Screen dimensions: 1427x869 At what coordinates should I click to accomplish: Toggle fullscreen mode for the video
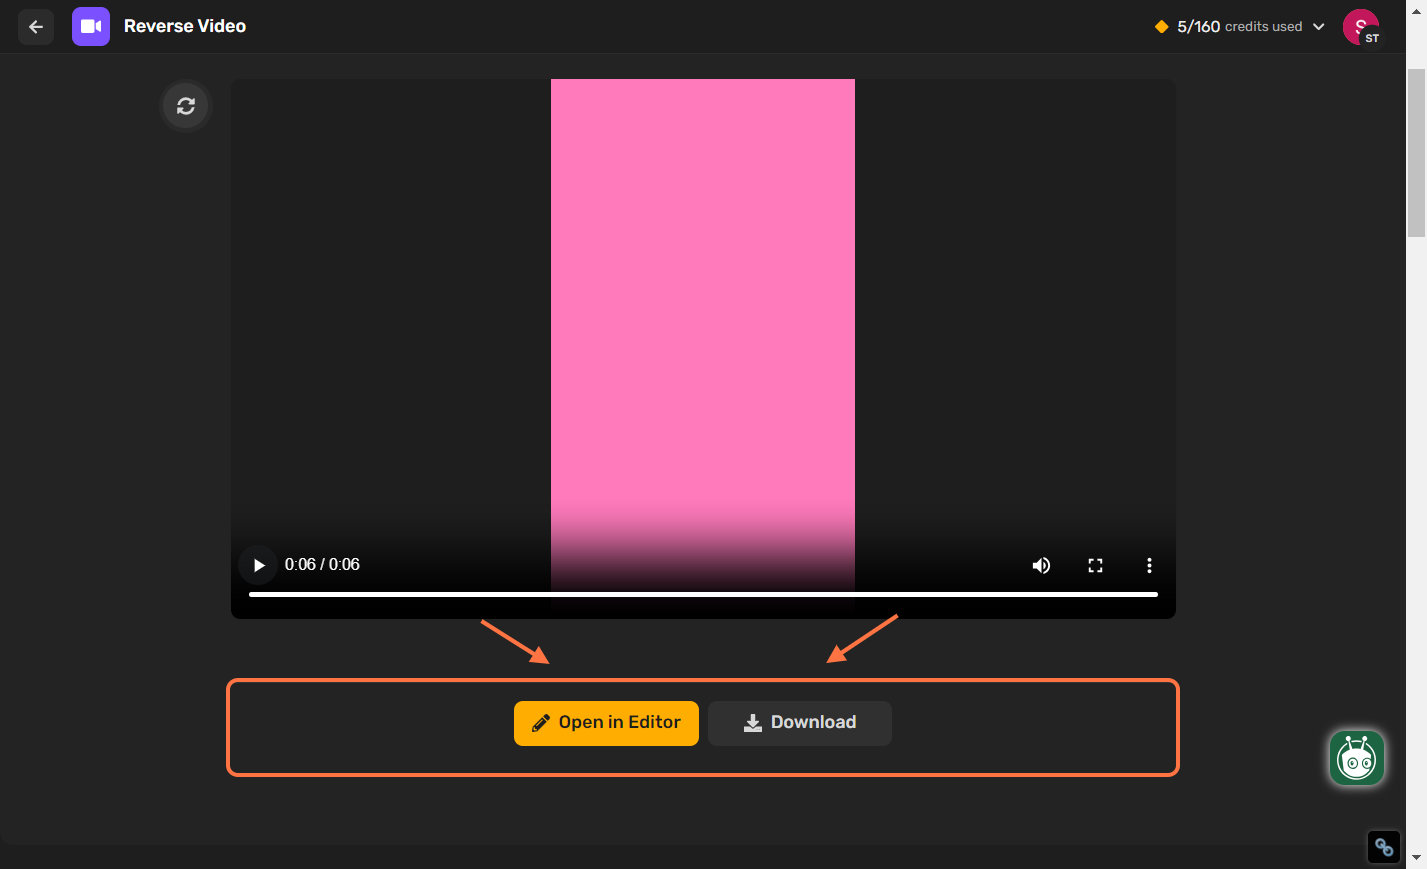coord(1095,565)
